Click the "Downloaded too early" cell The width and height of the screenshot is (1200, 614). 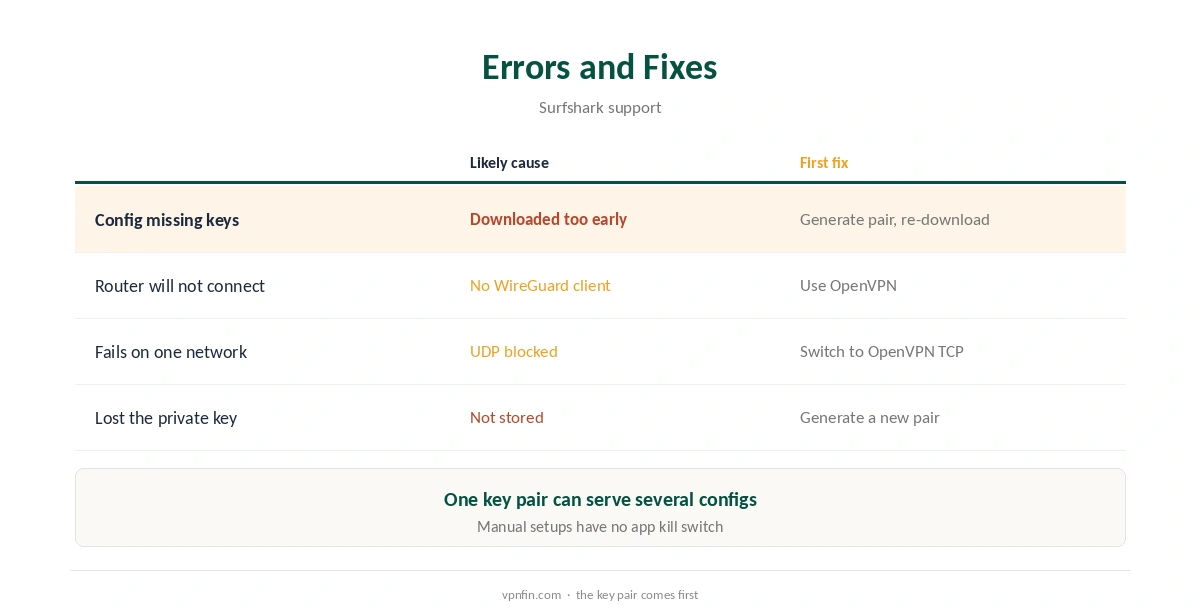point(548,219)
